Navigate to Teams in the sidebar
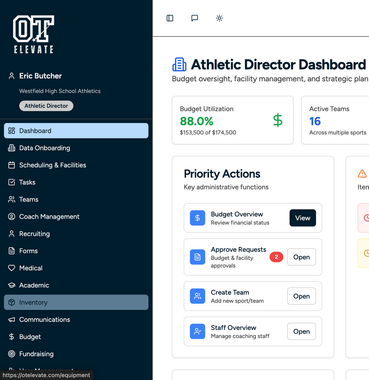Screen dimensions: 369x380 76,199
